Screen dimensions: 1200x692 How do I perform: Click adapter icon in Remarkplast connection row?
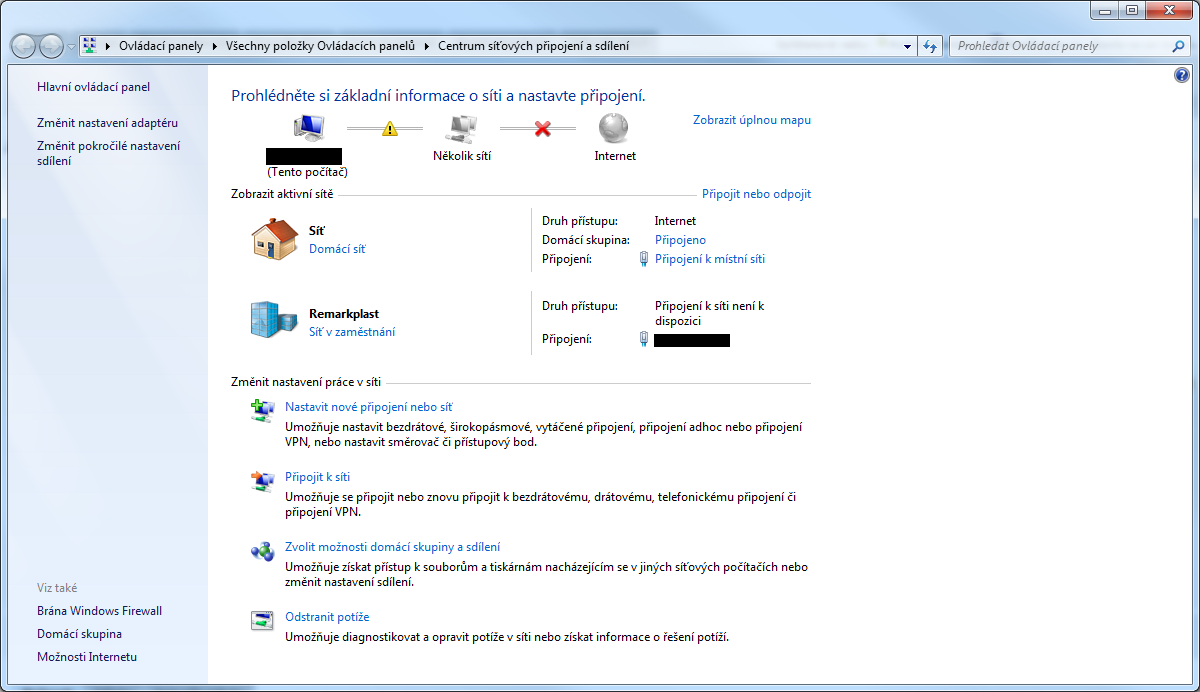click(644, 340)
